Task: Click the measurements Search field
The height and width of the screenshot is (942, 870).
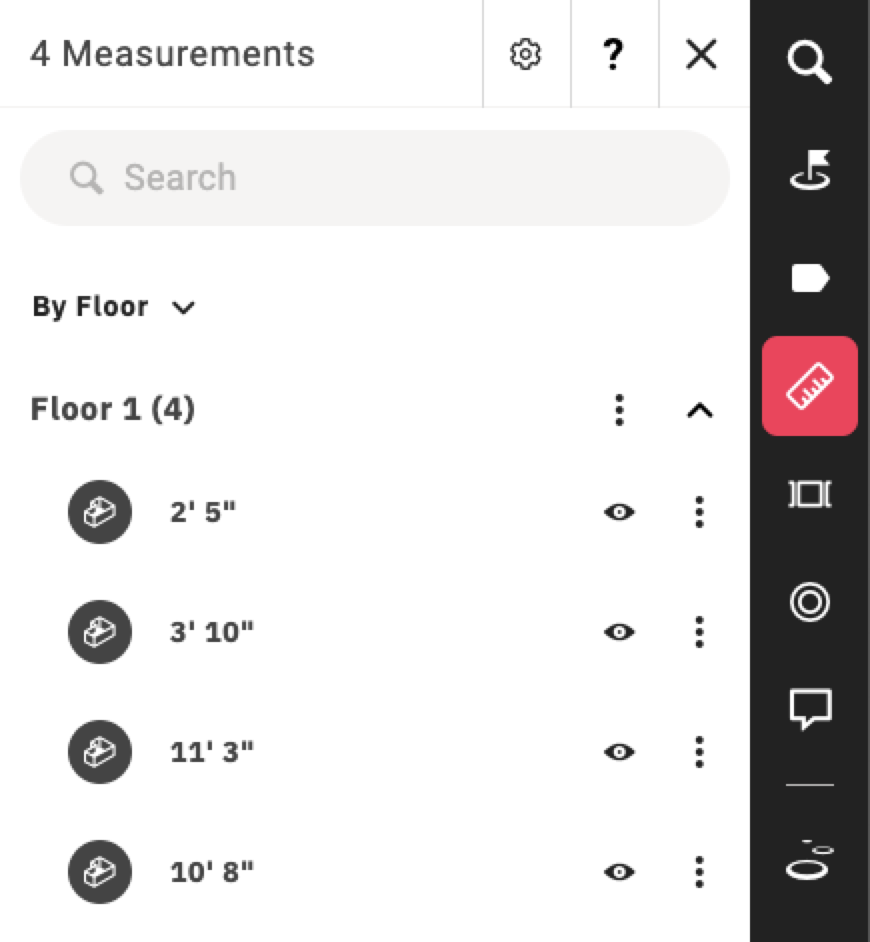Action: (375, 178)
